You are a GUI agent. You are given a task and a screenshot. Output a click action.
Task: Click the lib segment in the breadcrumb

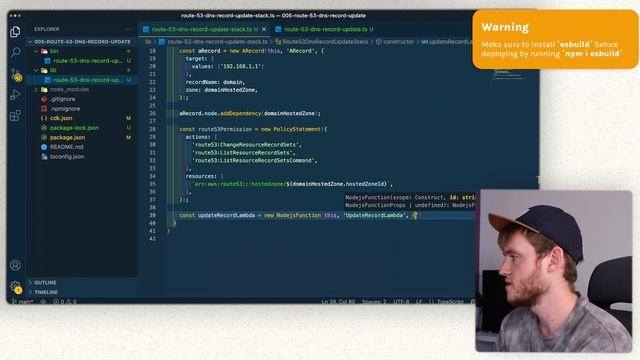pyautogui.click(x=148, y=42)
